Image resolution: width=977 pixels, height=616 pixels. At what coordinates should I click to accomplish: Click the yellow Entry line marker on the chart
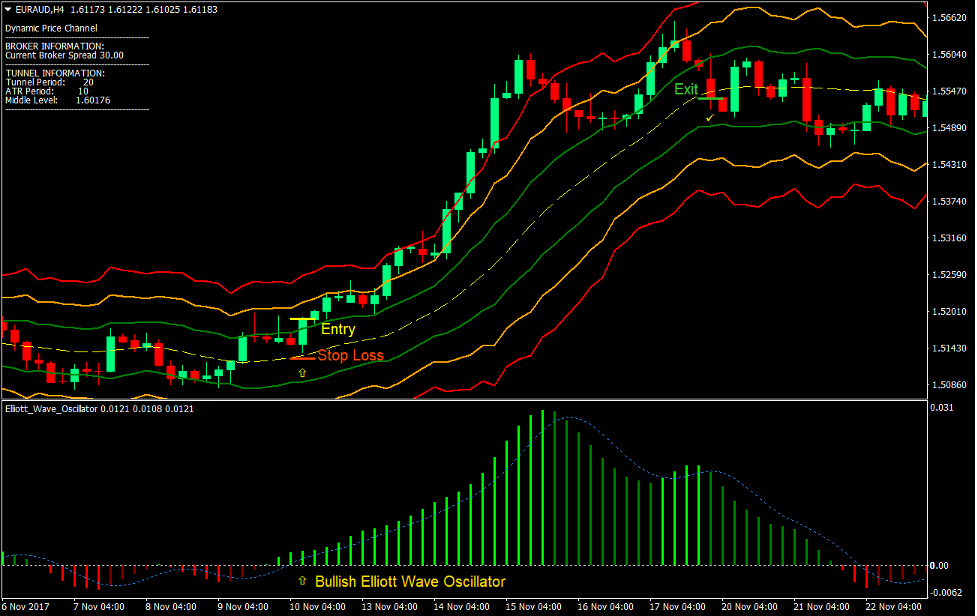tap(302, 318)
